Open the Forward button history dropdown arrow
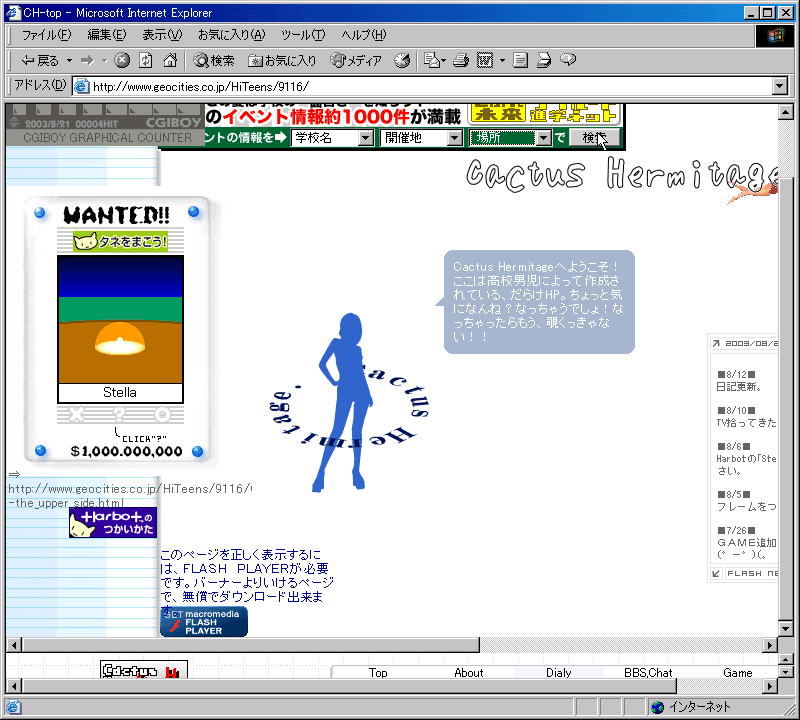Image resolution: width=800 pixels, height=720 pixels. pos(105,61)
